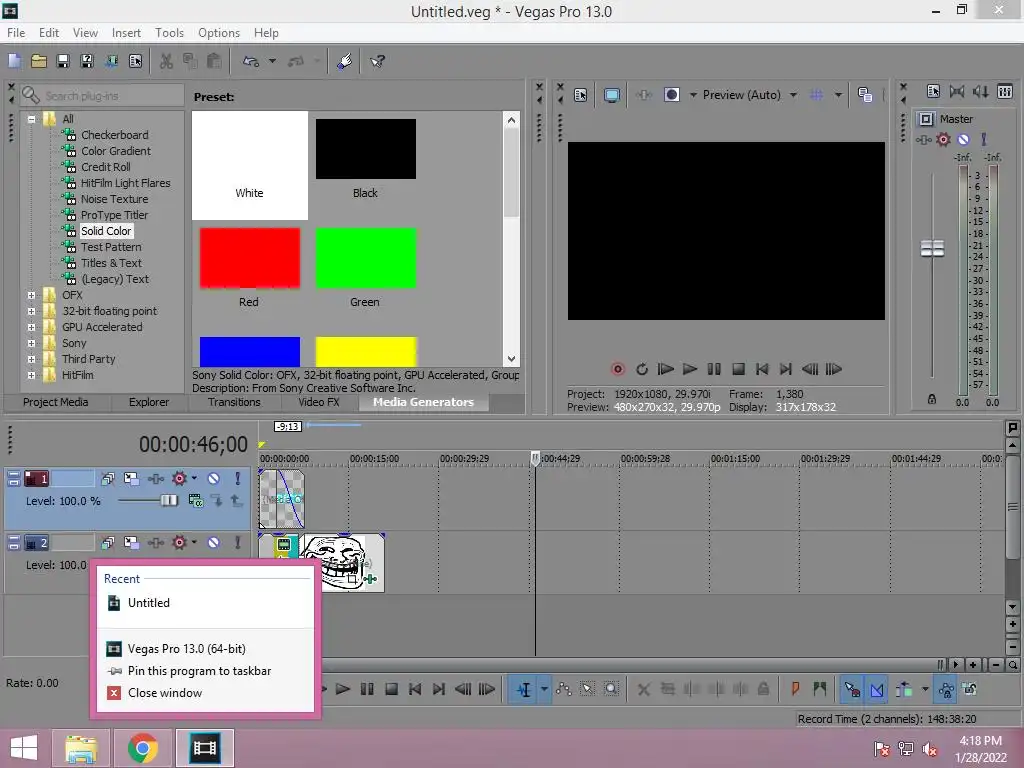The height and width of the screenshot is (768, 1024).
Task: Pause playback under the video preview
Action: [x=714, y=369]
